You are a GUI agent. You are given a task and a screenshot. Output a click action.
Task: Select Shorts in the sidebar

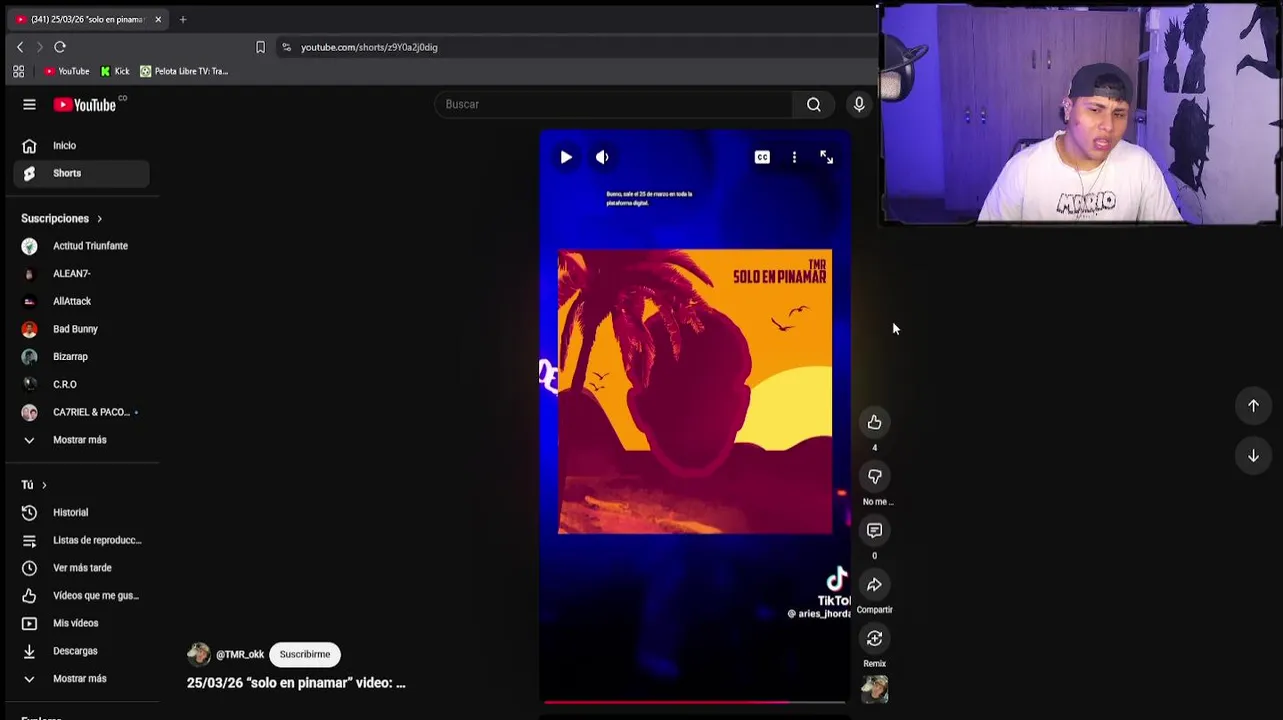(82, 173)
